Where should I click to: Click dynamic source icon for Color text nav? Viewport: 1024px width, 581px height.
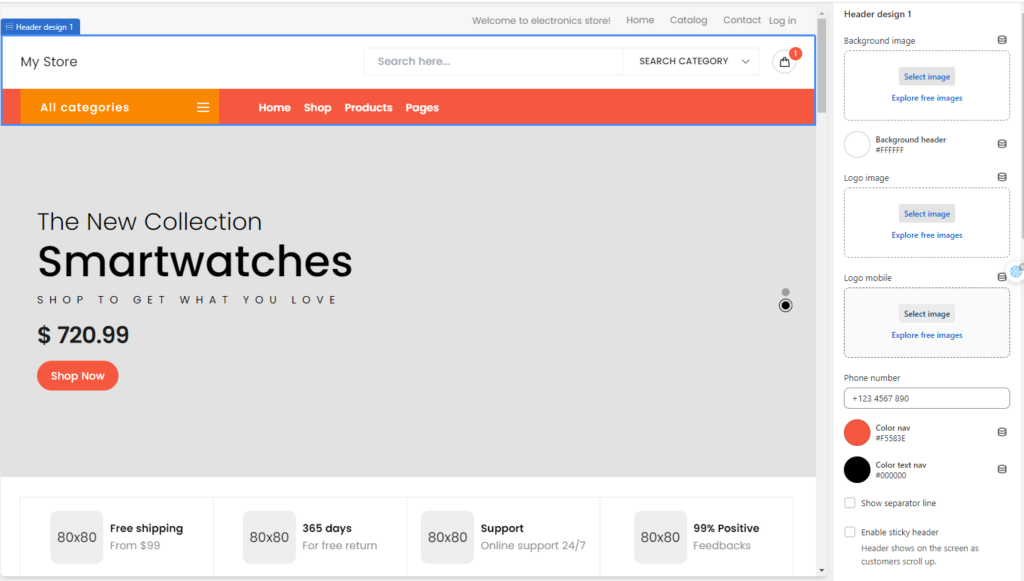[1002, 469]
